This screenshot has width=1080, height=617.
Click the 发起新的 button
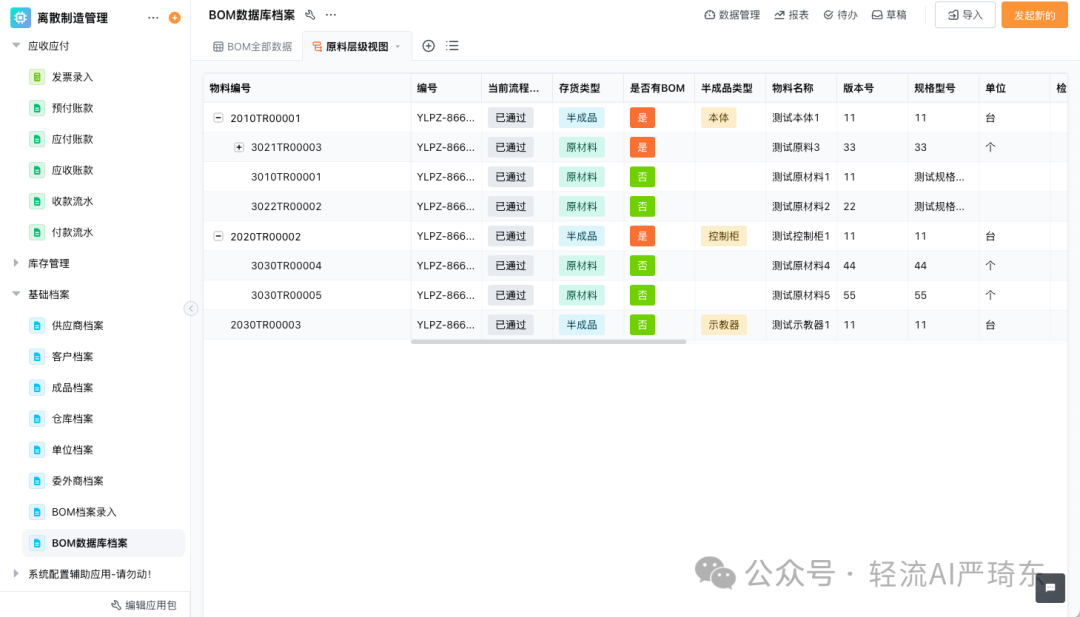click(x=1034, y=15)
